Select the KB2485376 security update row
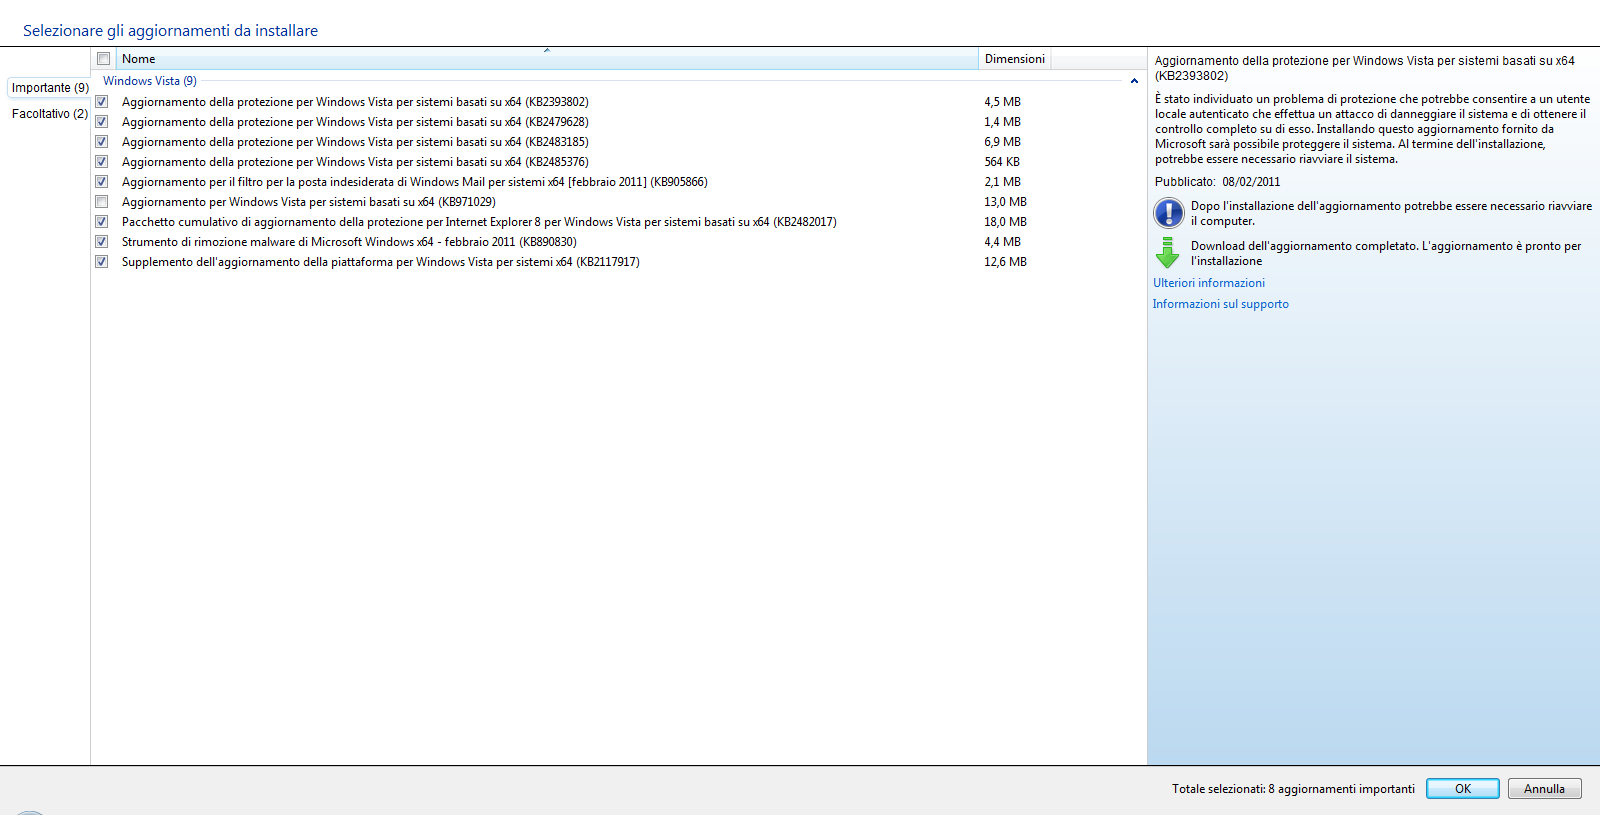1600x815 pixels. click(619, 162)
